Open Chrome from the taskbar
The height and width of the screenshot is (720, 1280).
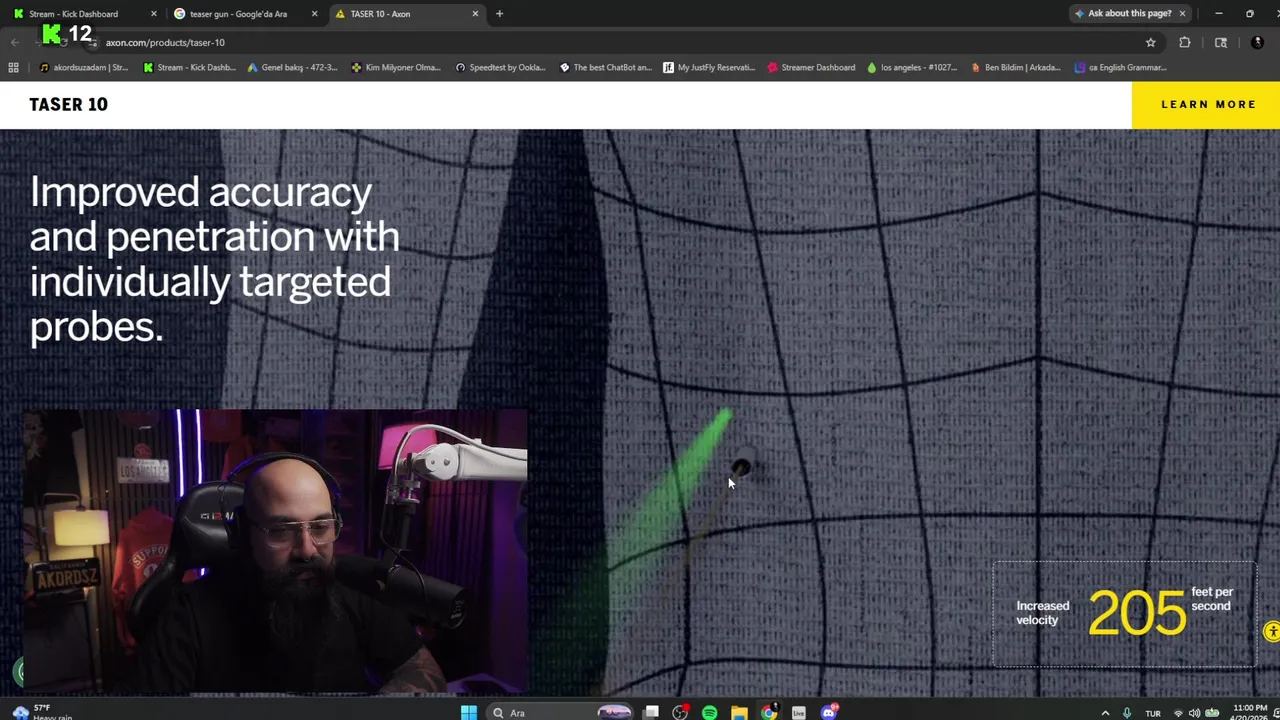point(768,712)
